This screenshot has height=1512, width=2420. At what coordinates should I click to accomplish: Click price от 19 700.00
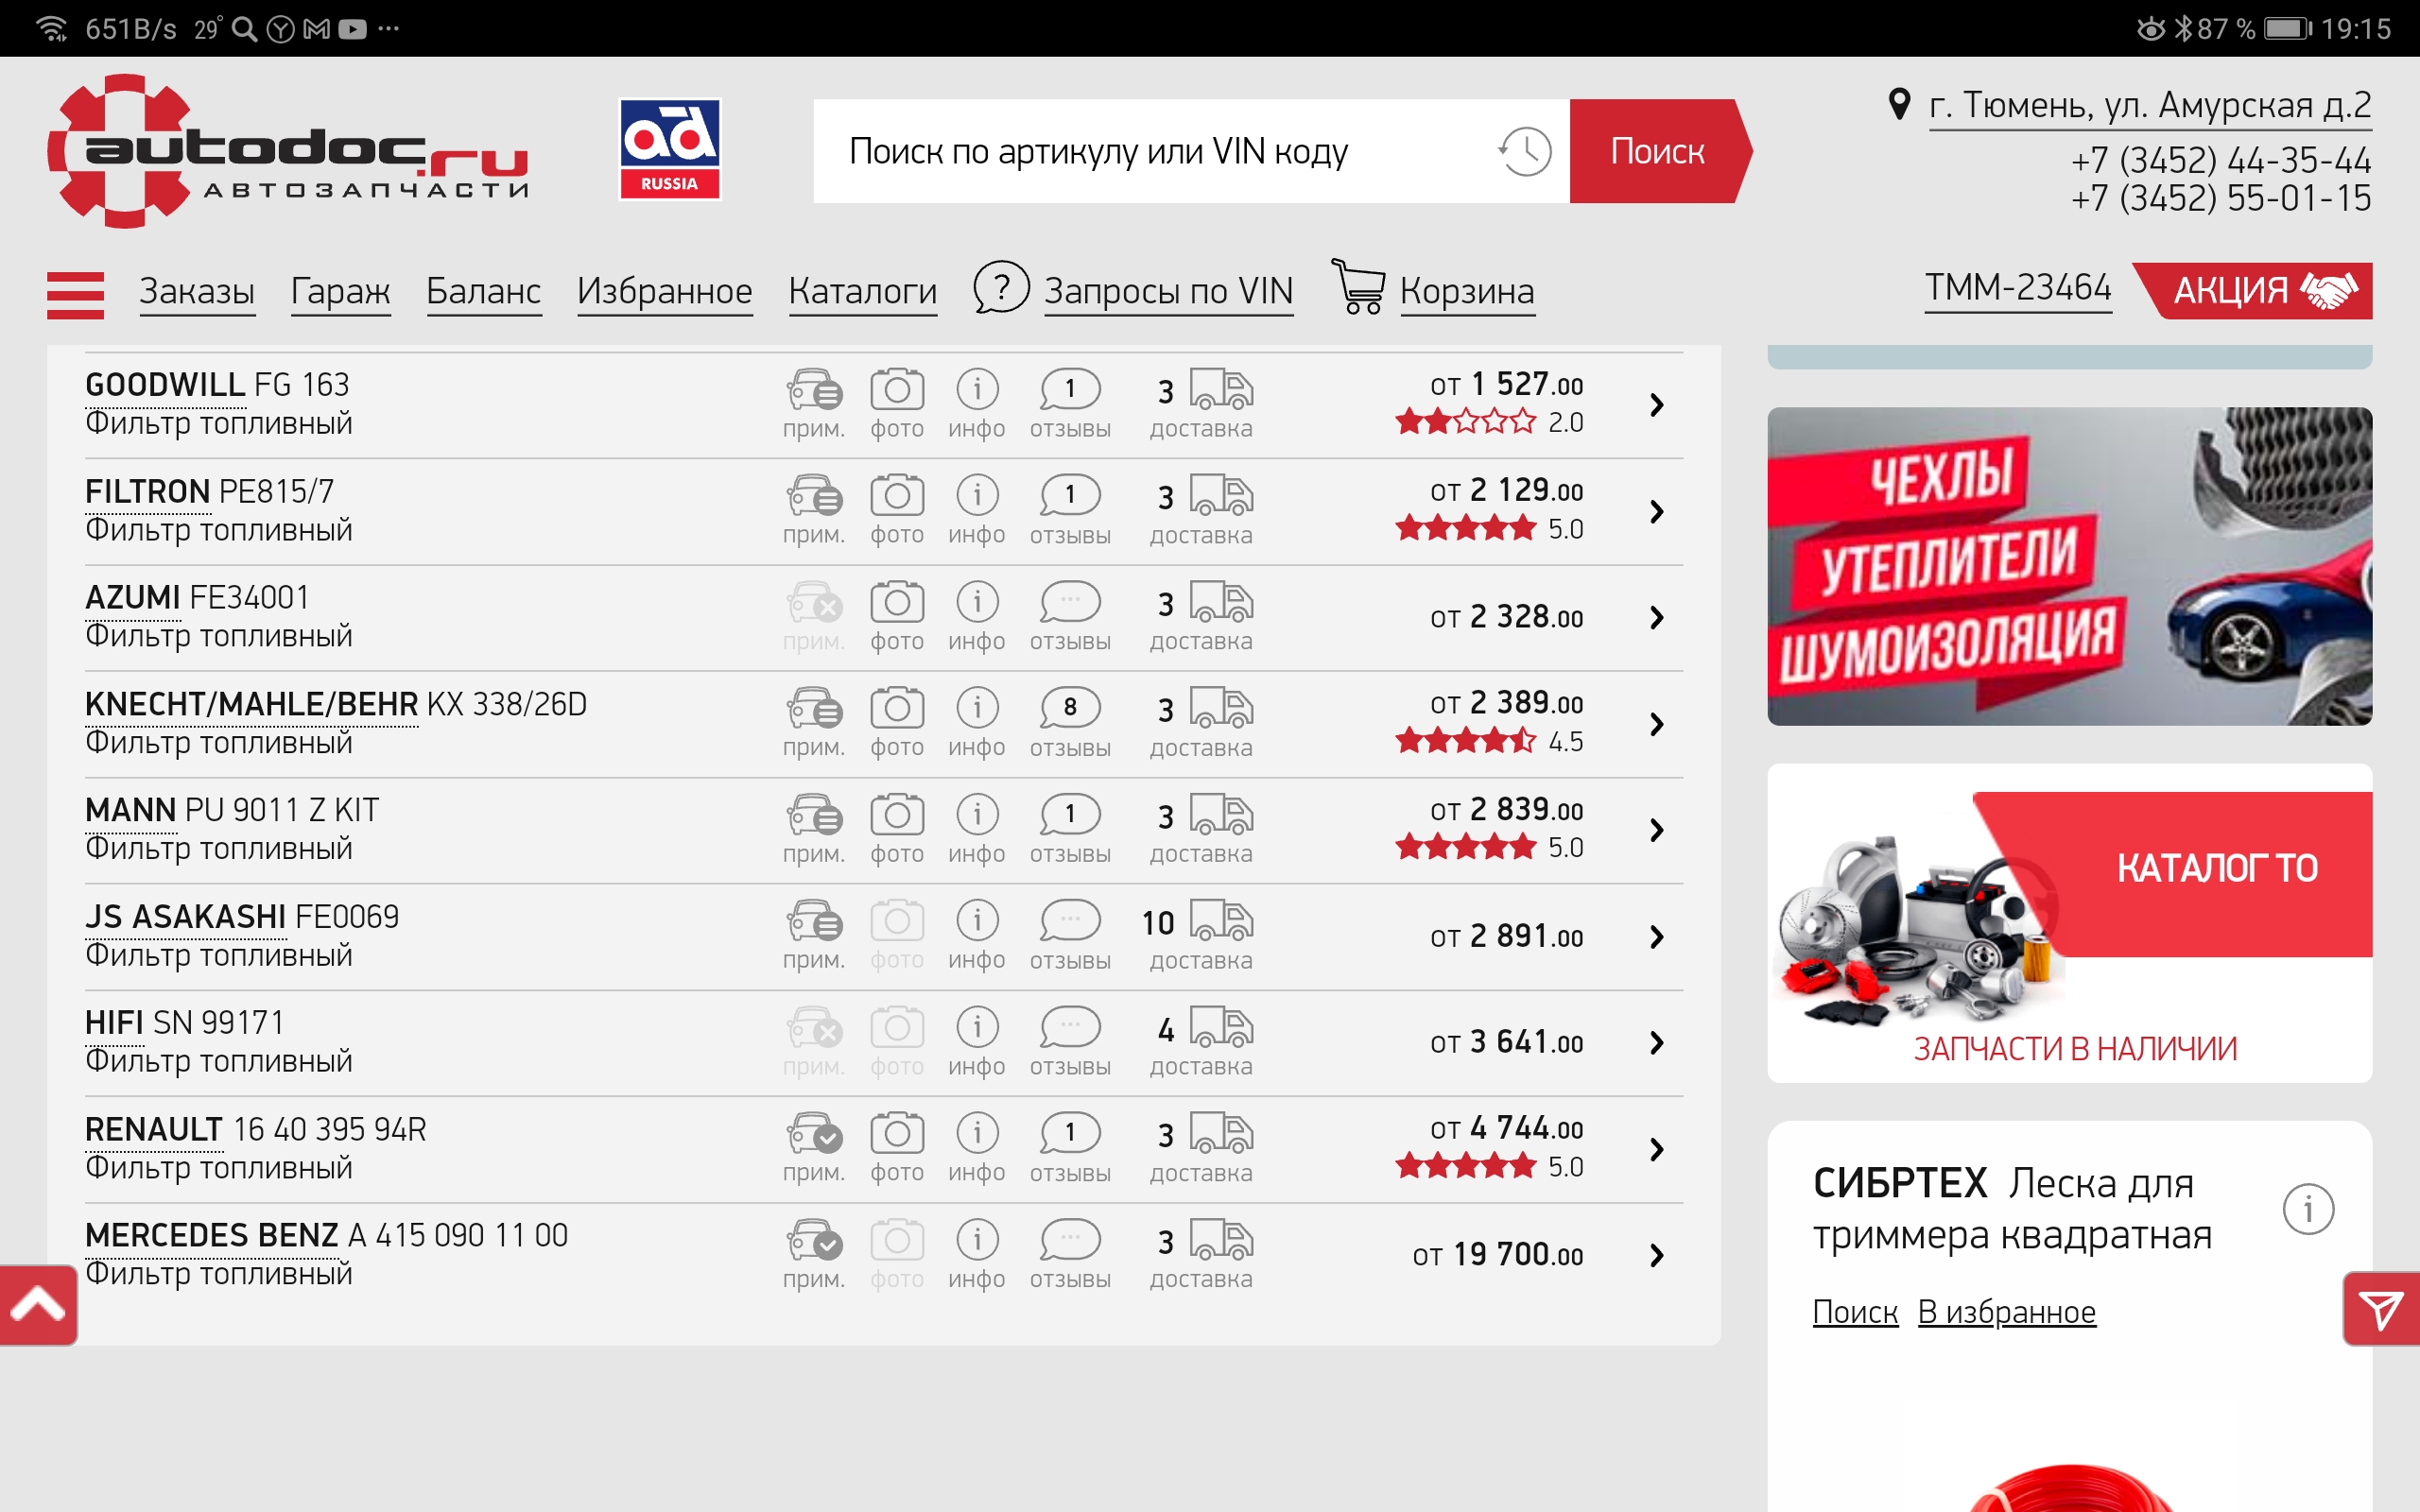tap(1497, 1255)
